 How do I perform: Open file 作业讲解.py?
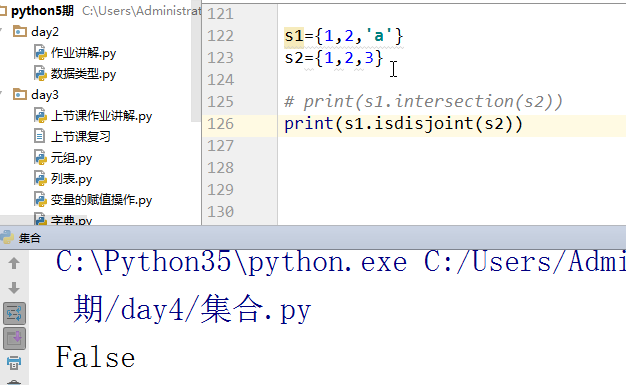83,53
